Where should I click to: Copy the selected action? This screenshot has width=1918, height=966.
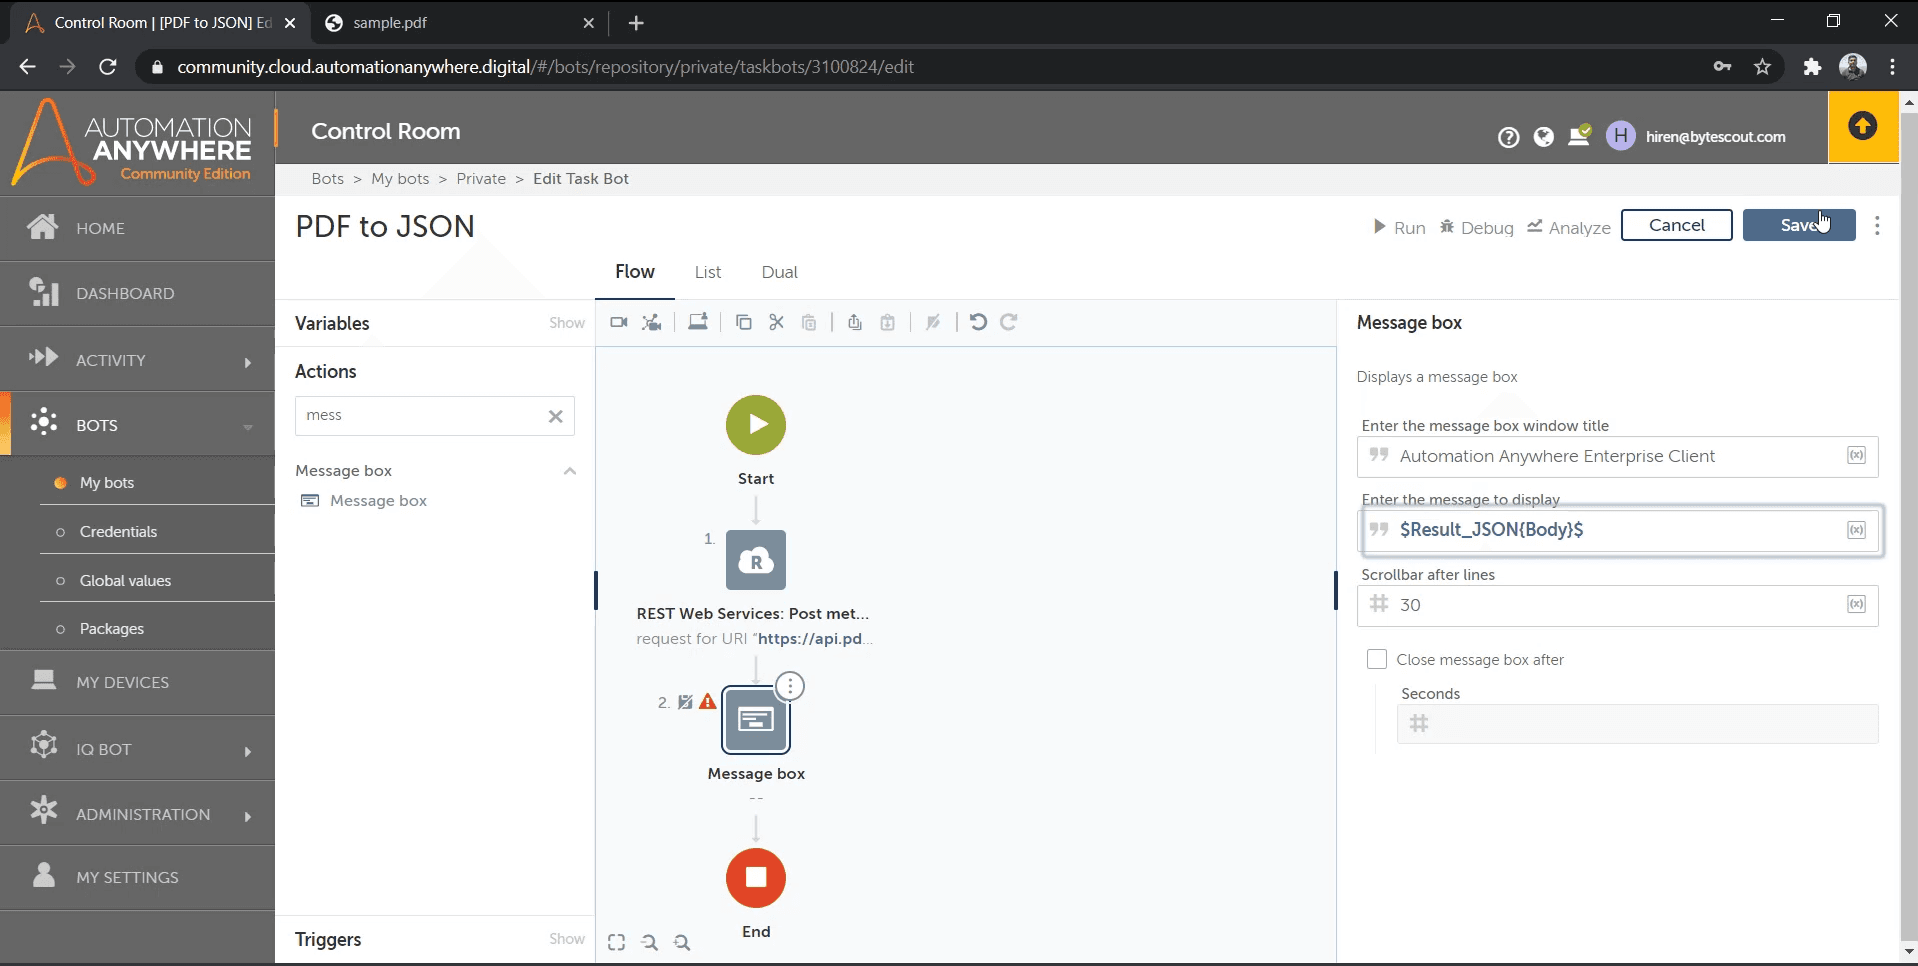(x=744, y=321)
